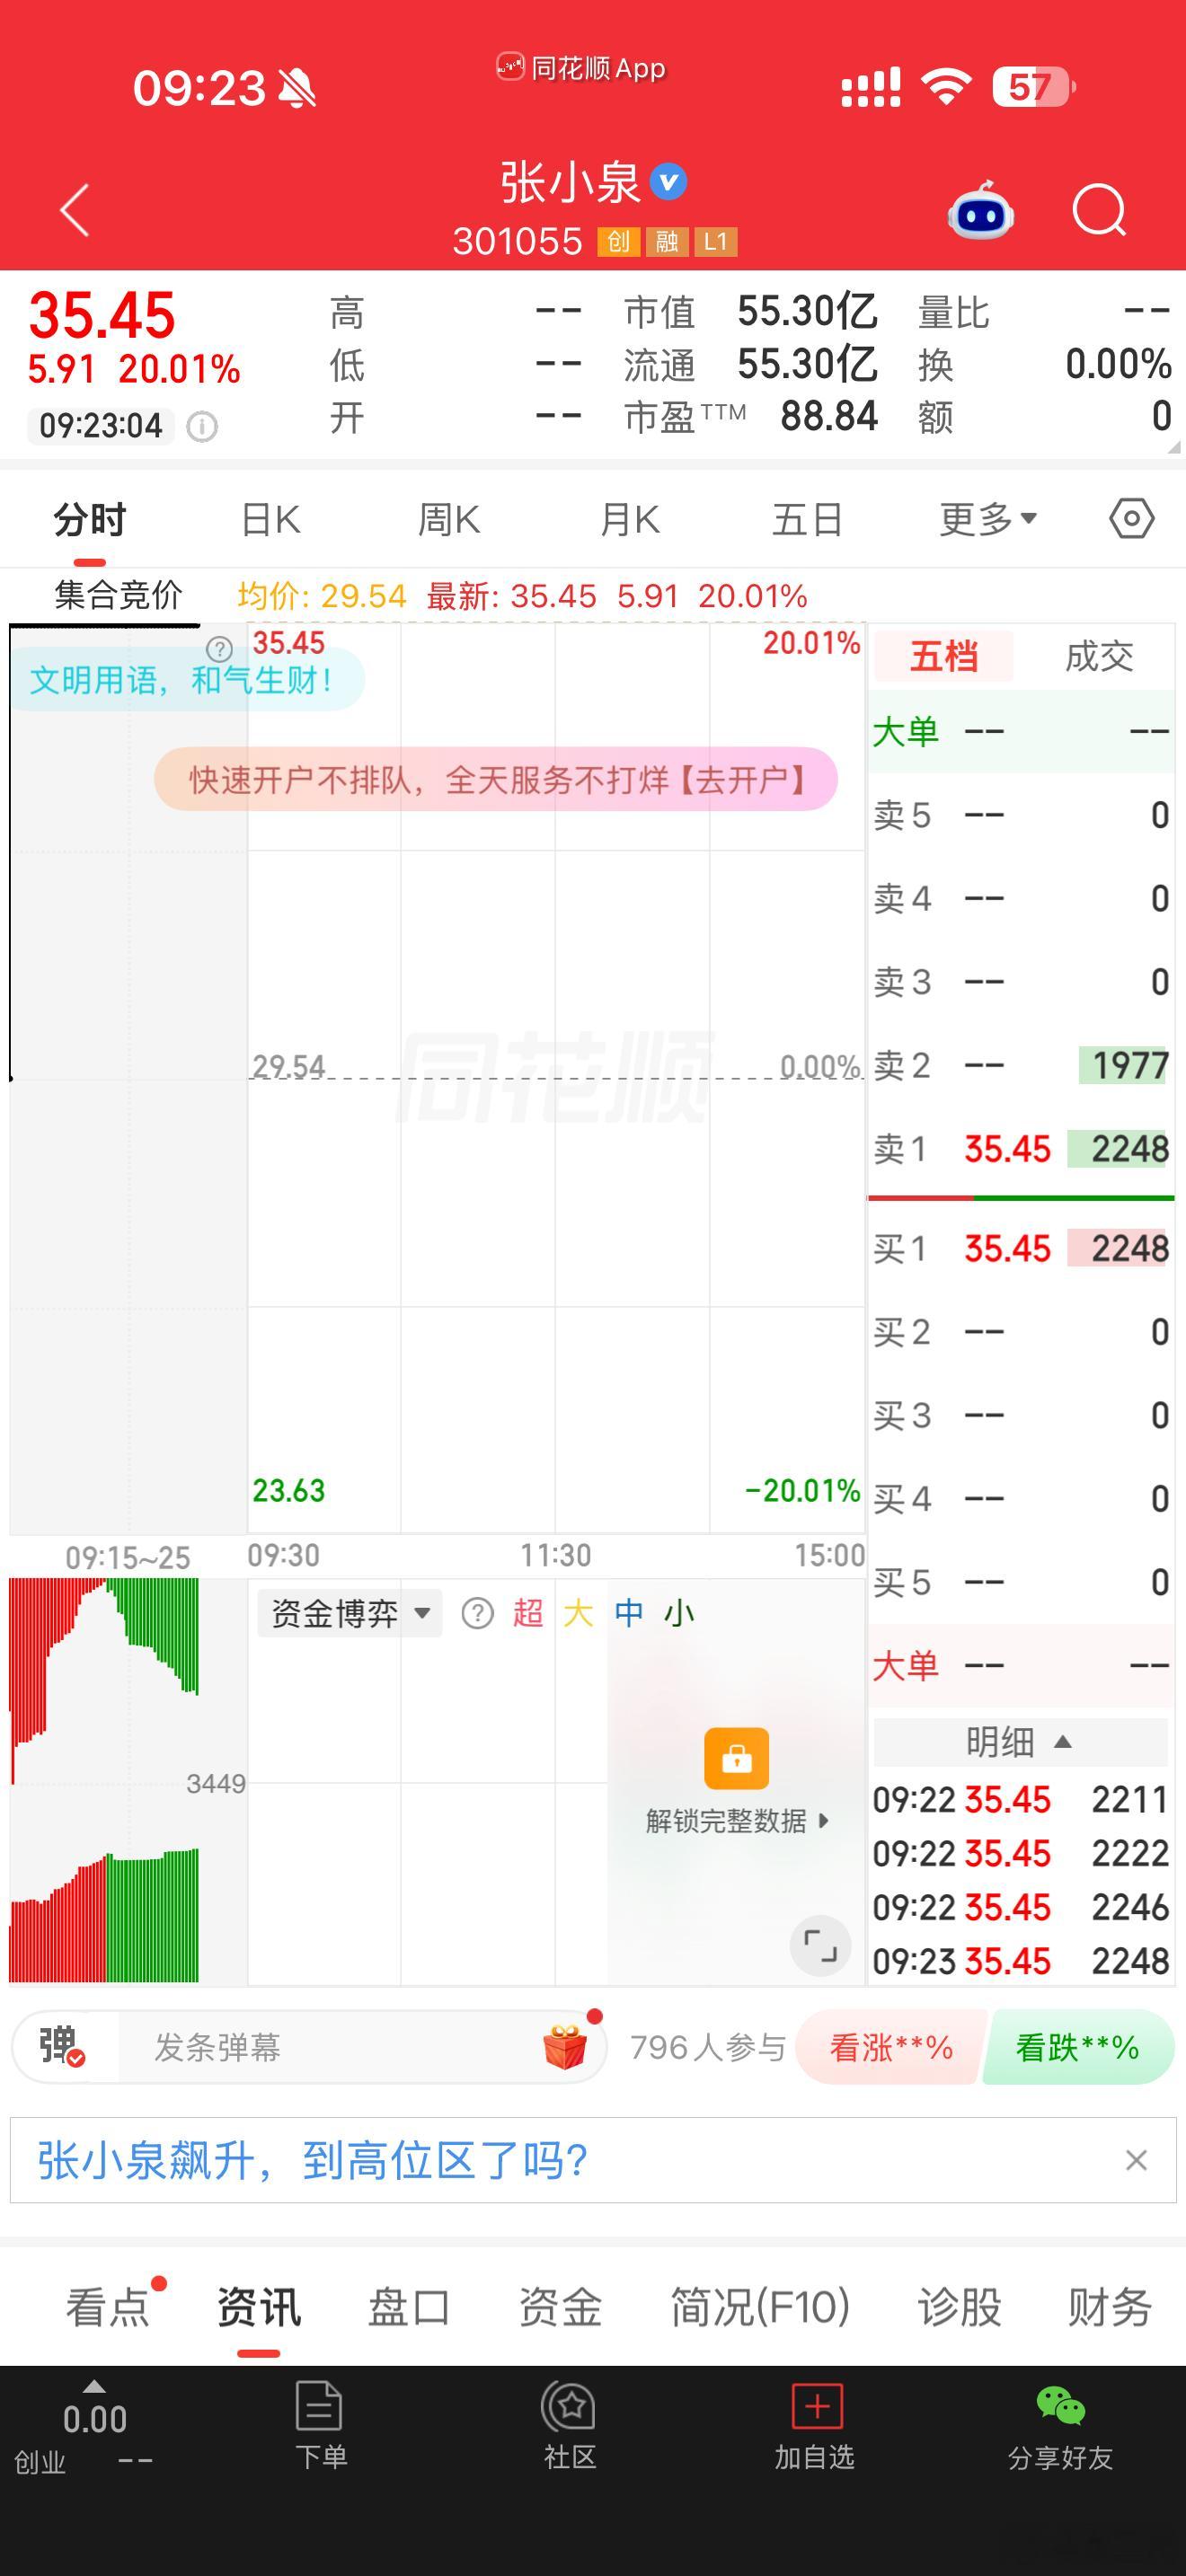Open the 资金 tab
Viewport: 1186px width, 2576px height.
point(560,2307)
